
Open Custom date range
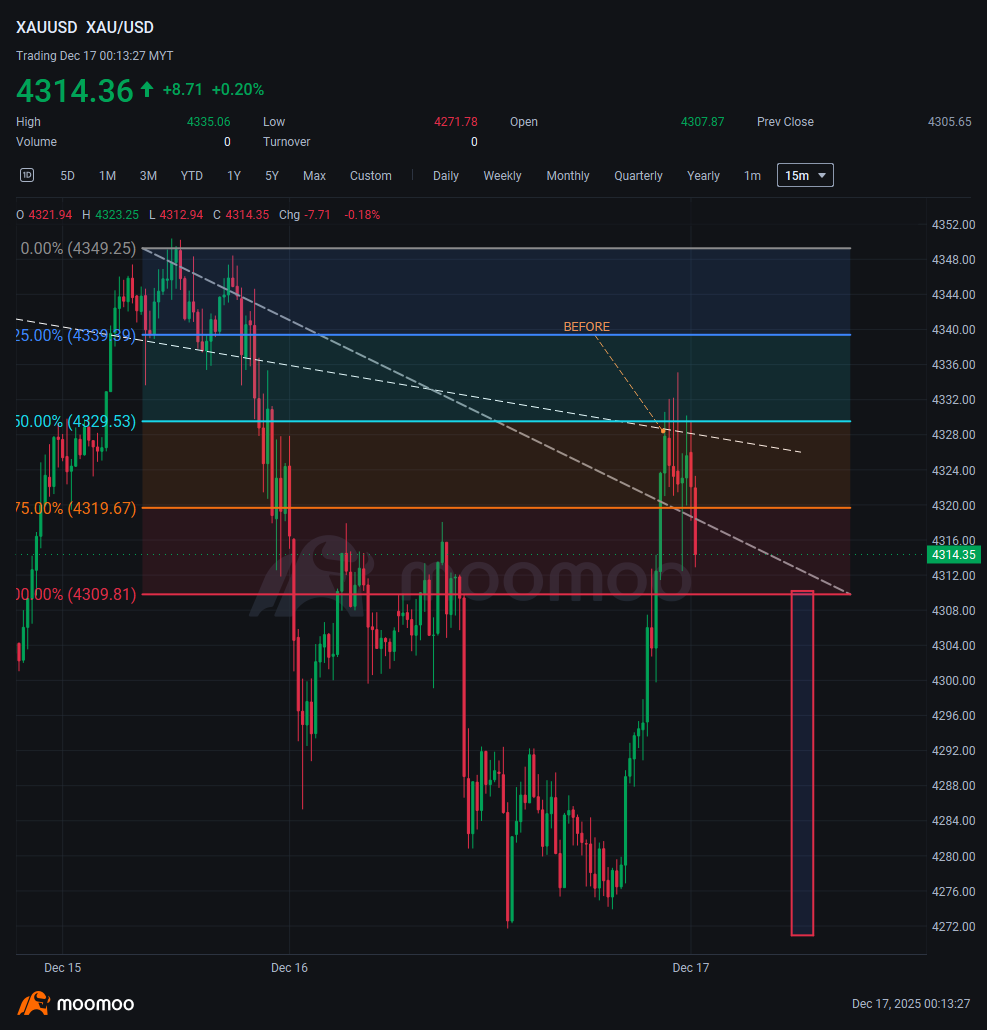tap(371, 176)
